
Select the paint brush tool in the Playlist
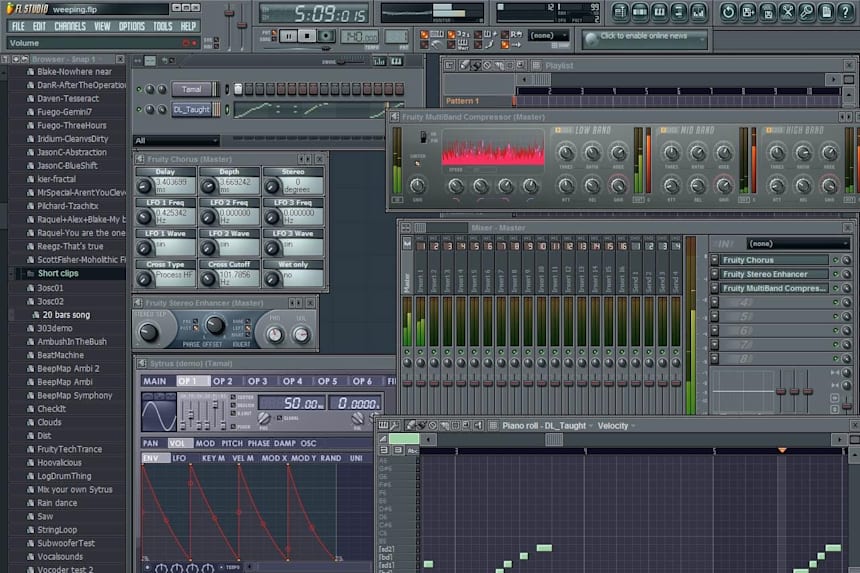(x=475, y=65)
